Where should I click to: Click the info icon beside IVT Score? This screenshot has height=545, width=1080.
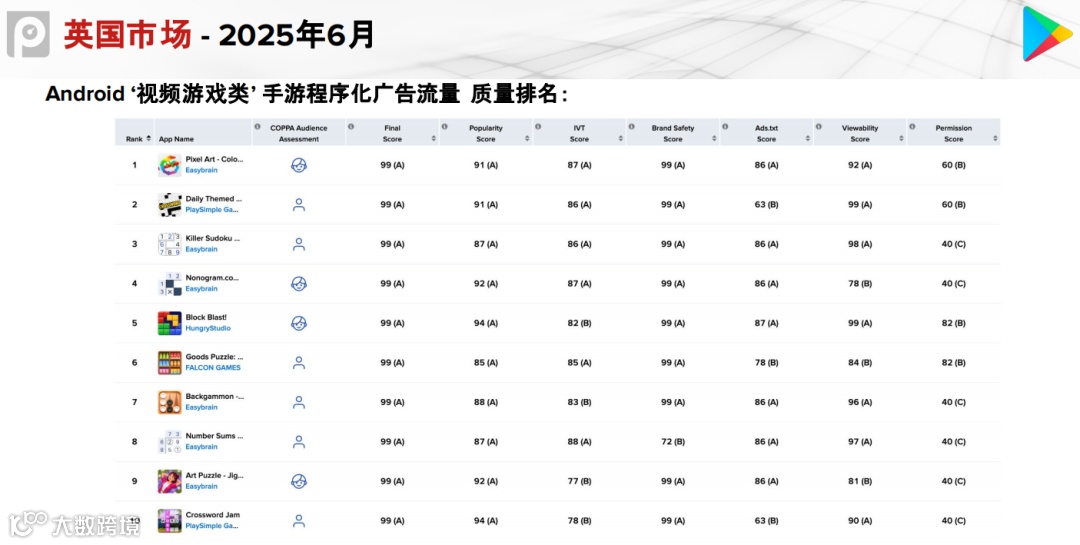pyautogui.click(x=538, y=127)
